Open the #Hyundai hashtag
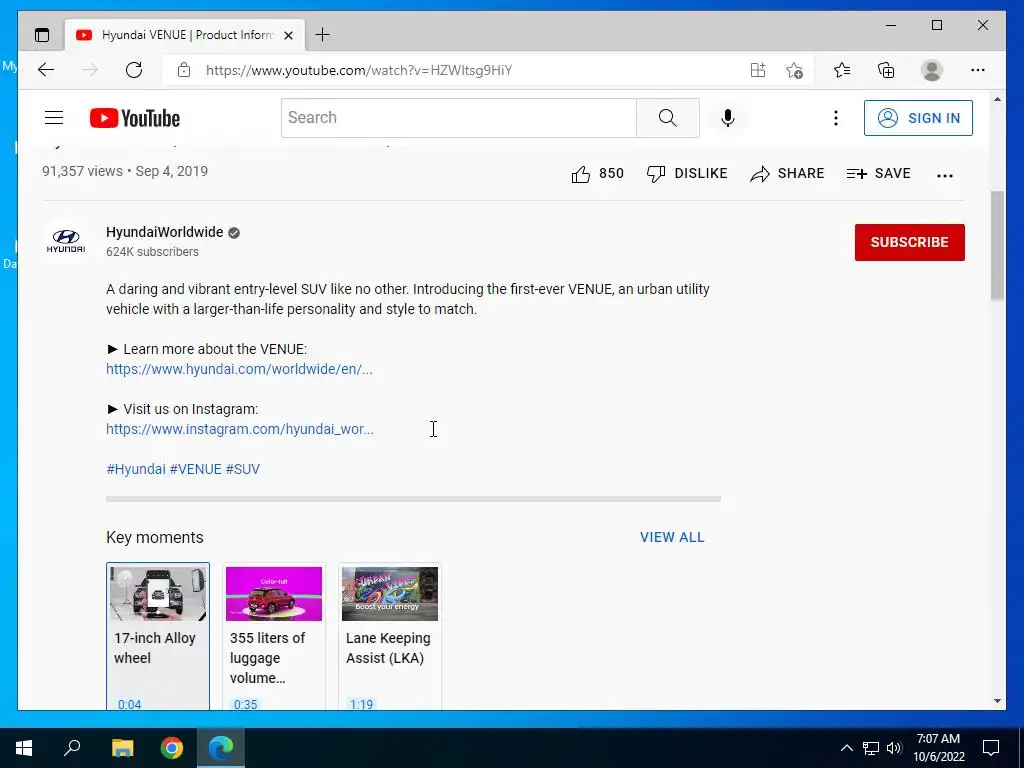The height and width of the screenshot is (768, 1024). pyautogui.click(x=136, y=469)
